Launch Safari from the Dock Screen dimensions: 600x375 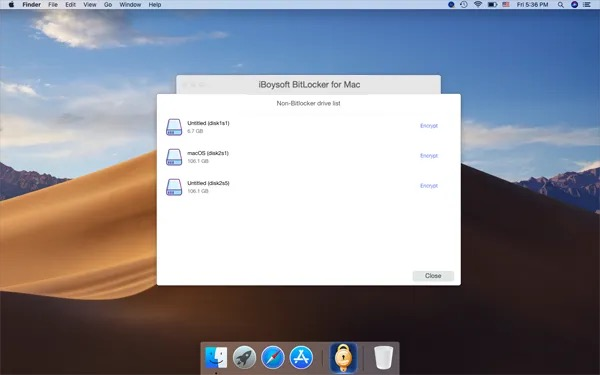coord(273,357)
